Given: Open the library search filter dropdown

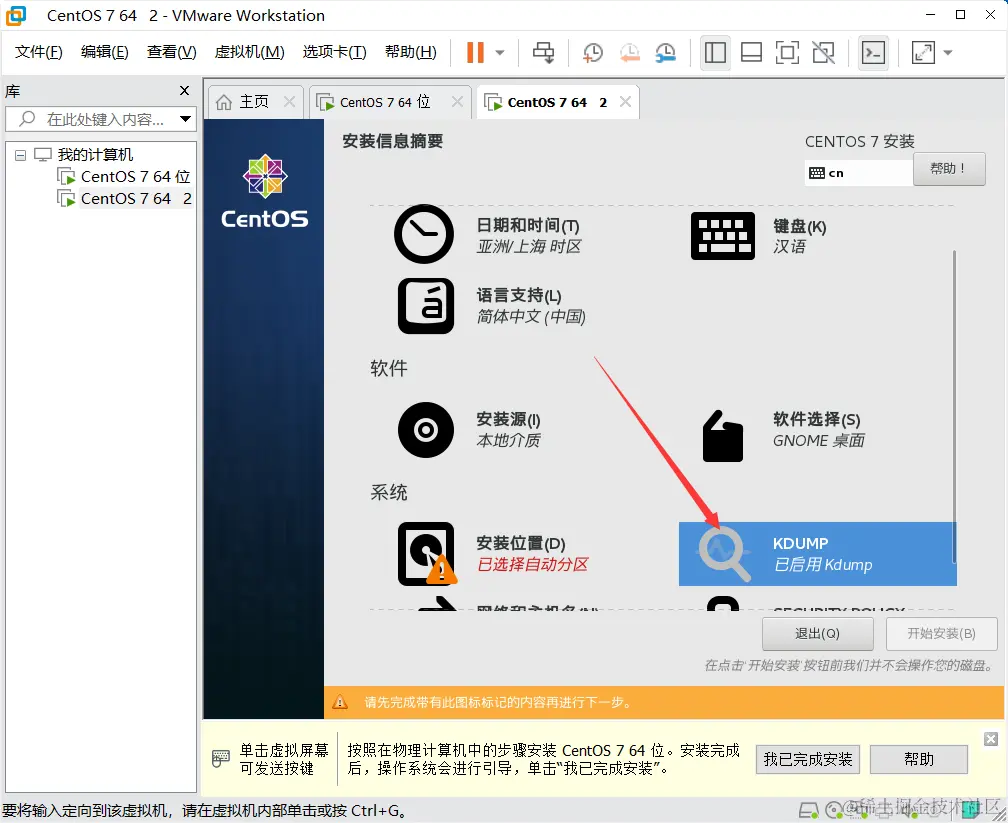Looking at the screenshot, I should [x=184, y=119].
